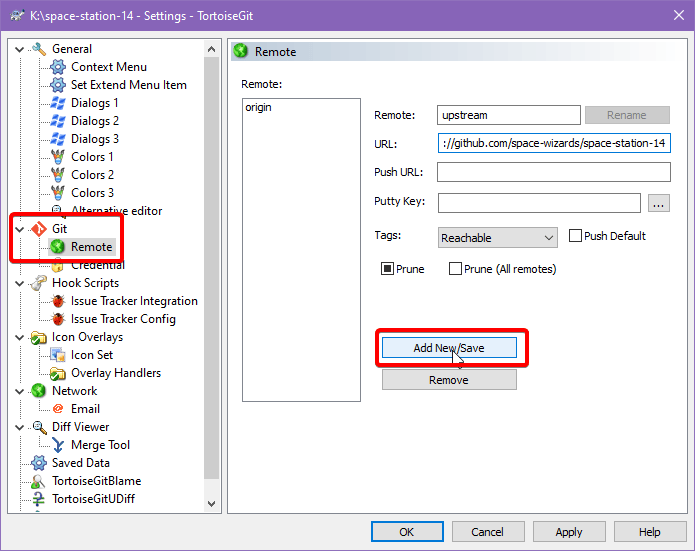Image resolution: width=695 pixels, height=551 pixels.
Task: Select origin in the remote list
Action: click(x=258, y=107)
